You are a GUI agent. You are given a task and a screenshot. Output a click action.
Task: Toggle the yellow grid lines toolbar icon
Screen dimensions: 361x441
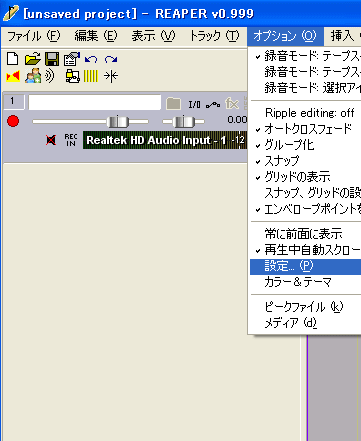point(91,76)
